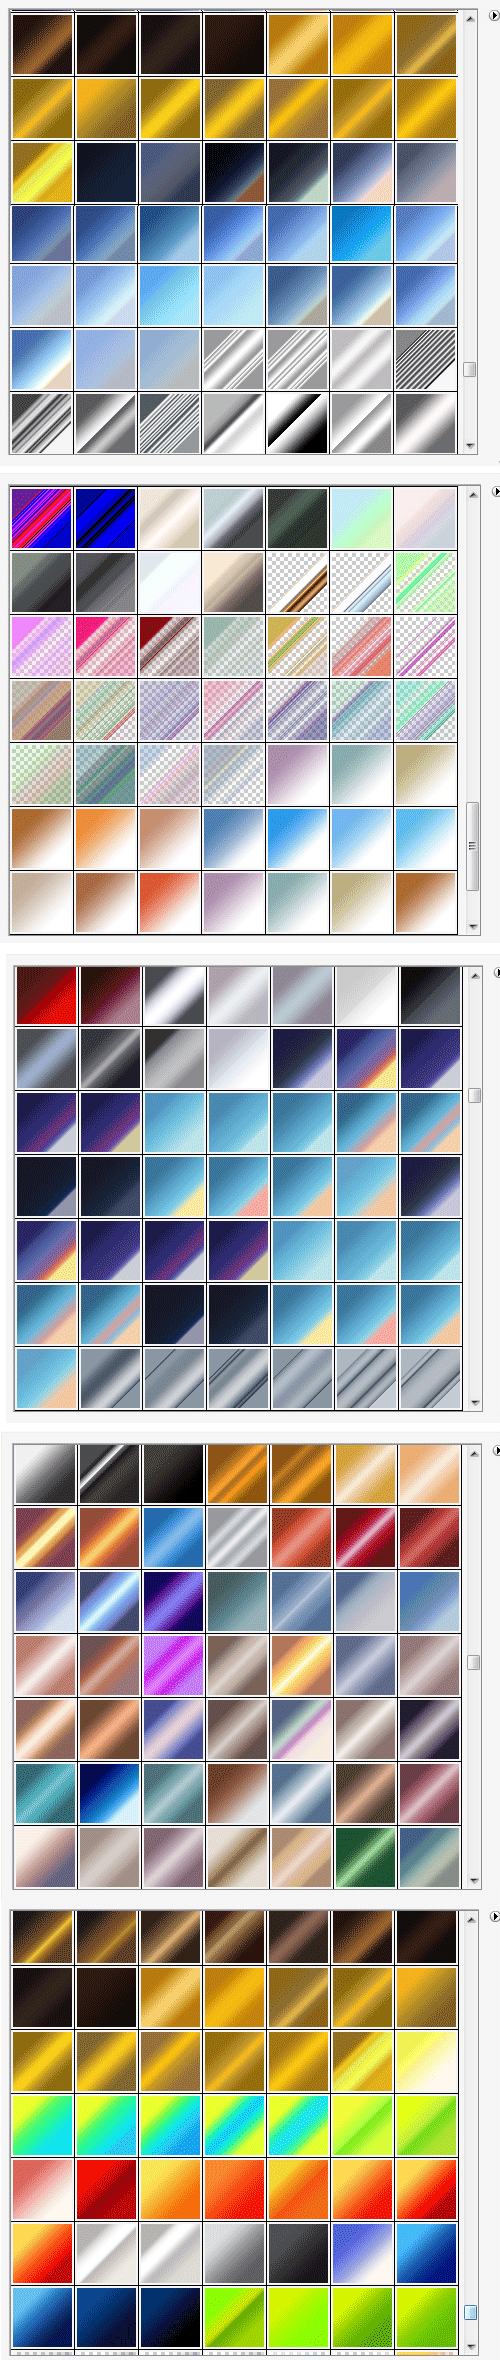Image resolution: width=500 pixels, height=2360 pixels.
Task: Click the scroll-up arrow of the third panel
Action: tap(475, 973)
